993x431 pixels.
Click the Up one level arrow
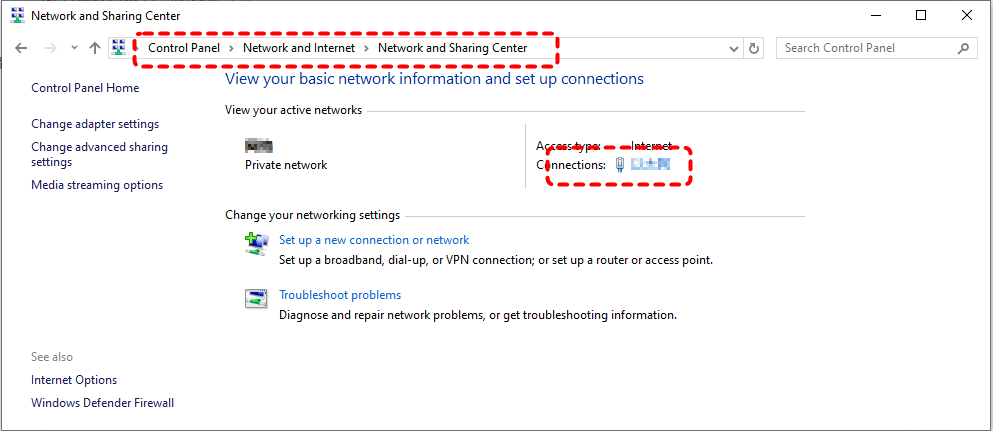[x=95, y=48]
